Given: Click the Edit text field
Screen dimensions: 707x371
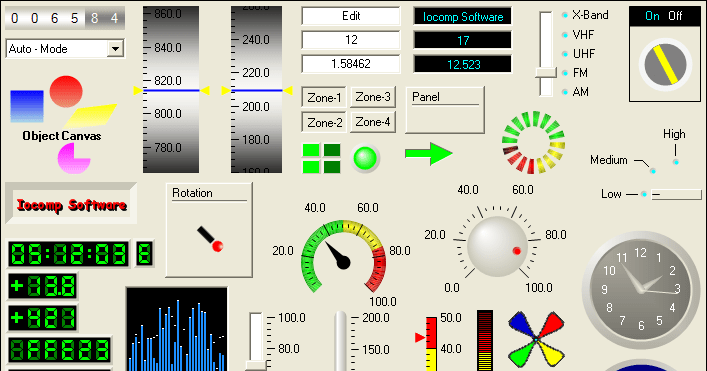Looking at the screenshot, I should coord(351,16).
